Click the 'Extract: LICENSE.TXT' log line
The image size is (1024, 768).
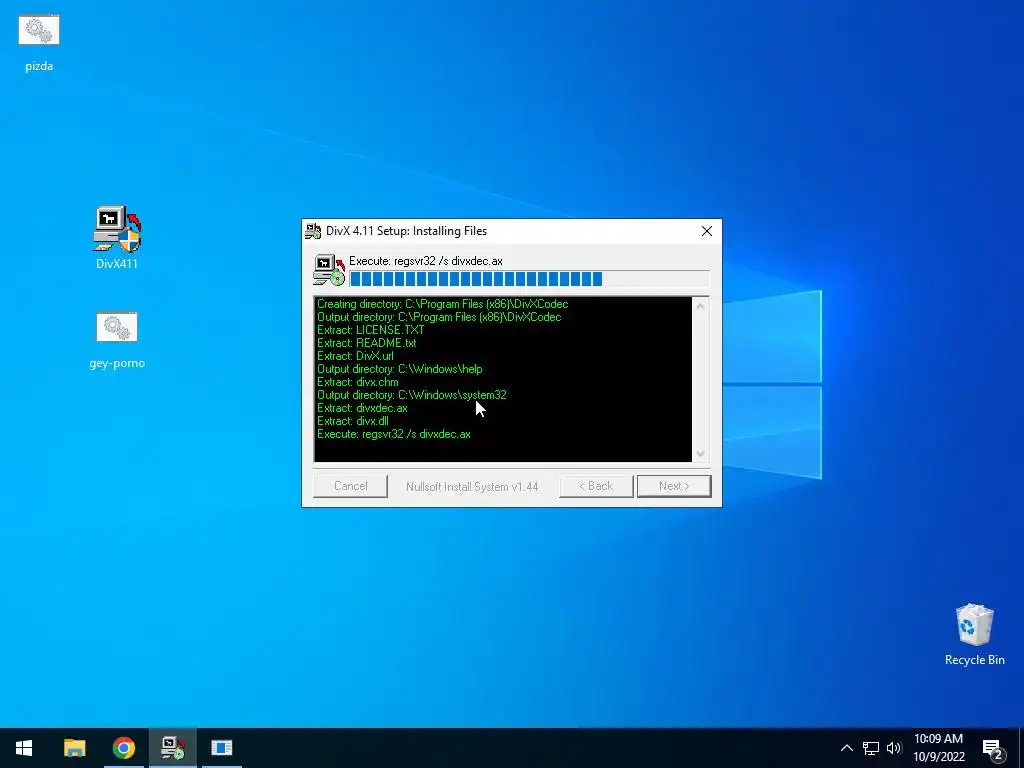(370, 330)
